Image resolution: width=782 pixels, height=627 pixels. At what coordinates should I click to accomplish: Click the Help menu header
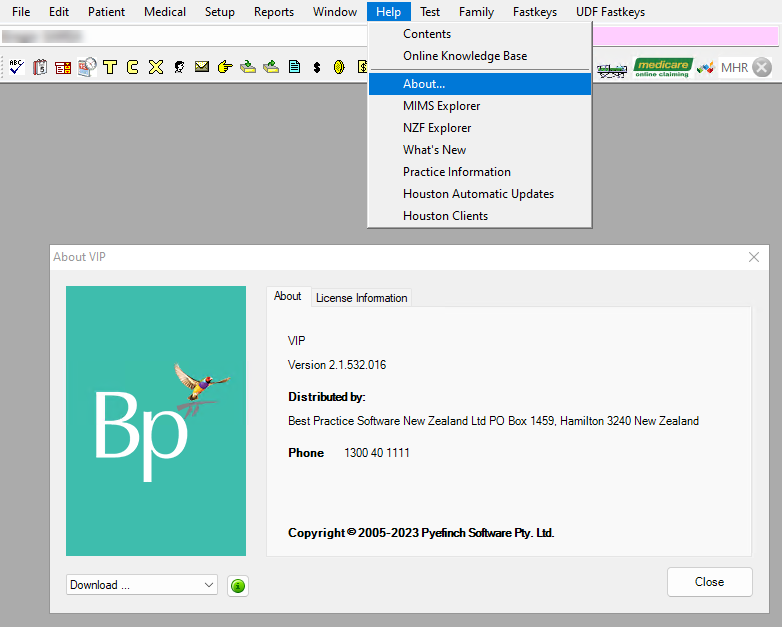pyautogui.click(x=389, y=11)
